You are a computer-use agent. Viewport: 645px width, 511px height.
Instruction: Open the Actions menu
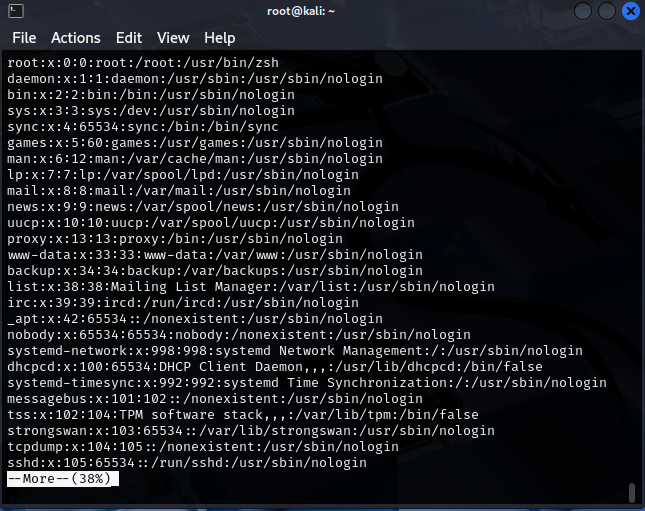click(76, 38)
